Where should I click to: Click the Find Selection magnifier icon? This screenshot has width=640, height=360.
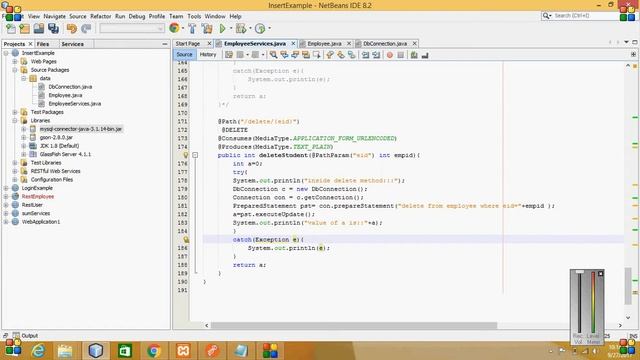273,55
